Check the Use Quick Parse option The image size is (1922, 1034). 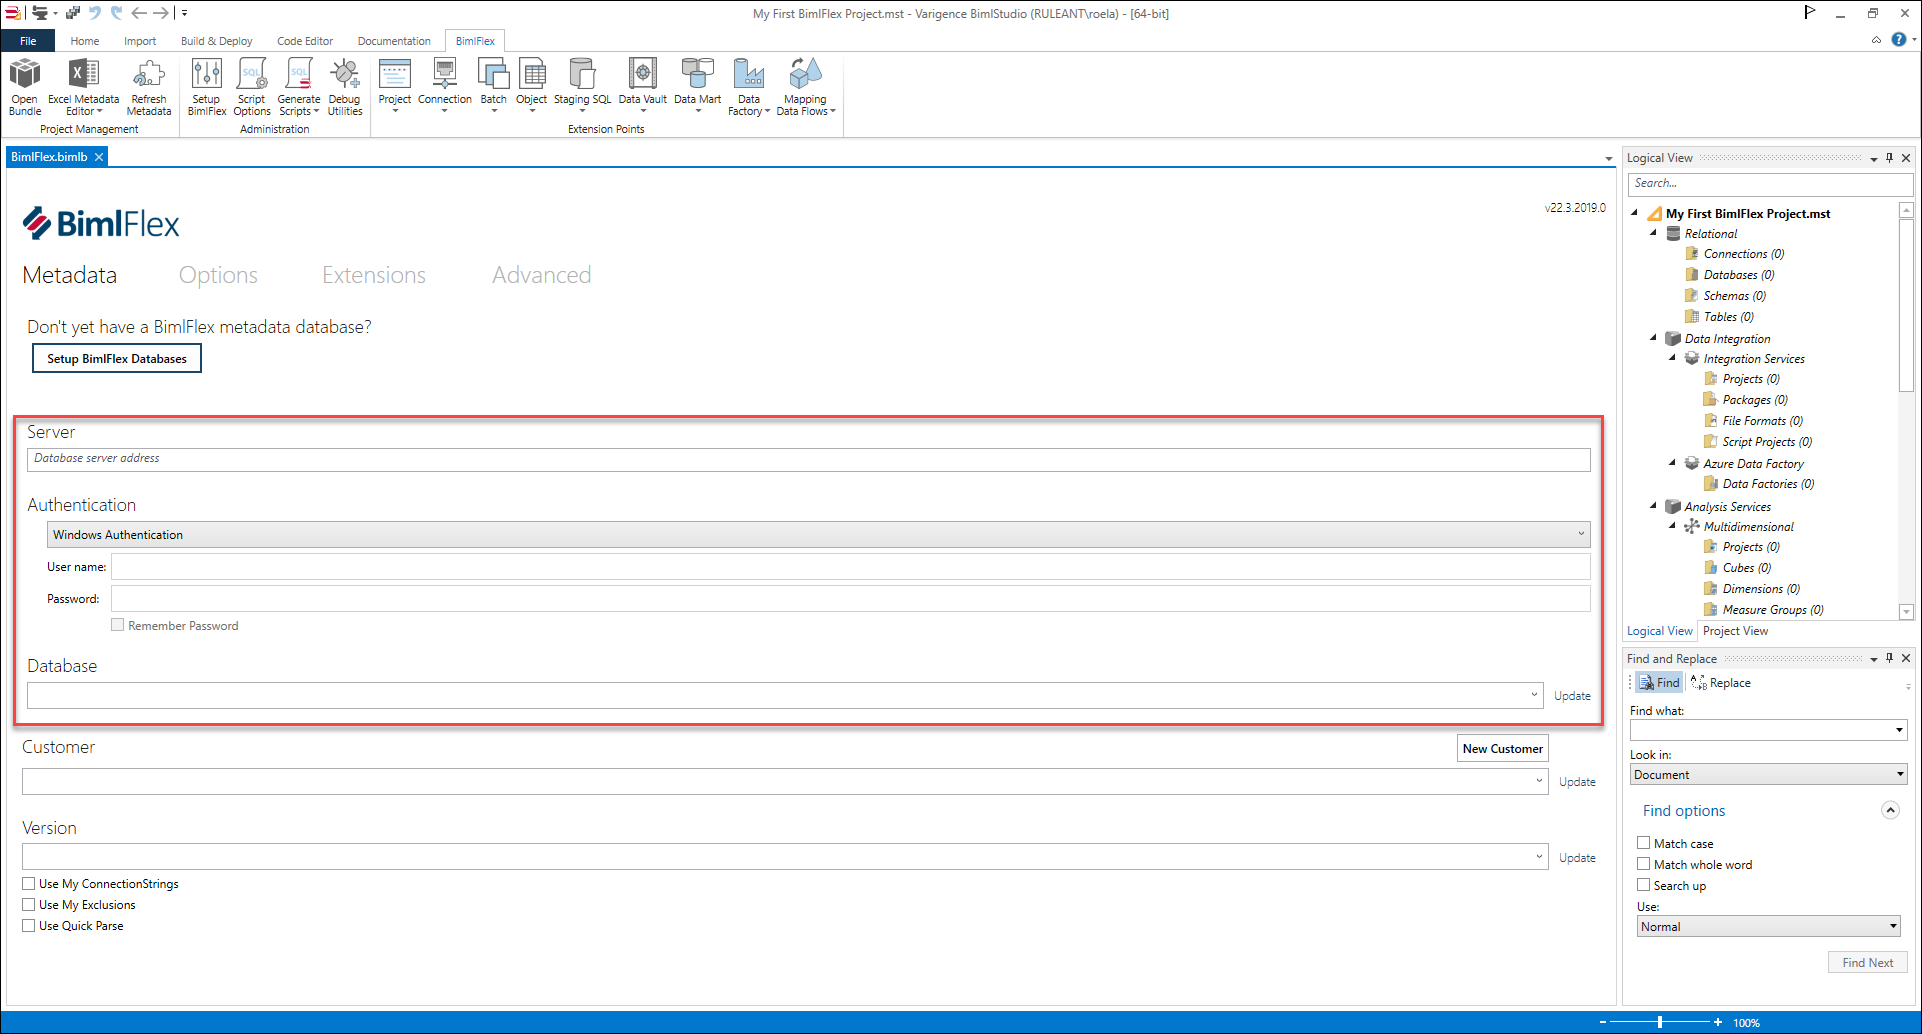[29, 926]
